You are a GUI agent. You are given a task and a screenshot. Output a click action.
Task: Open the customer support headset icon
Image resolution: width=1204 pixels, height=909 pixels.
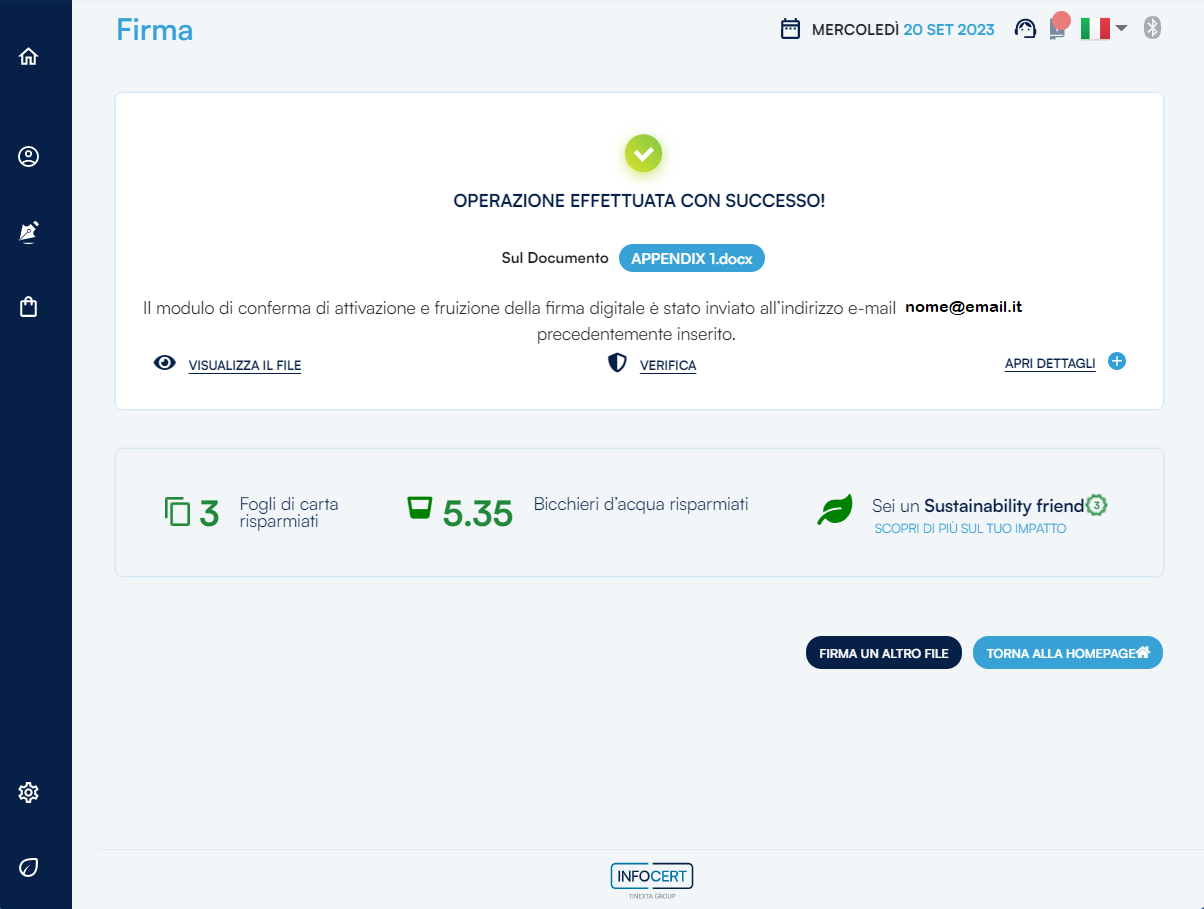pos(1025,29)
